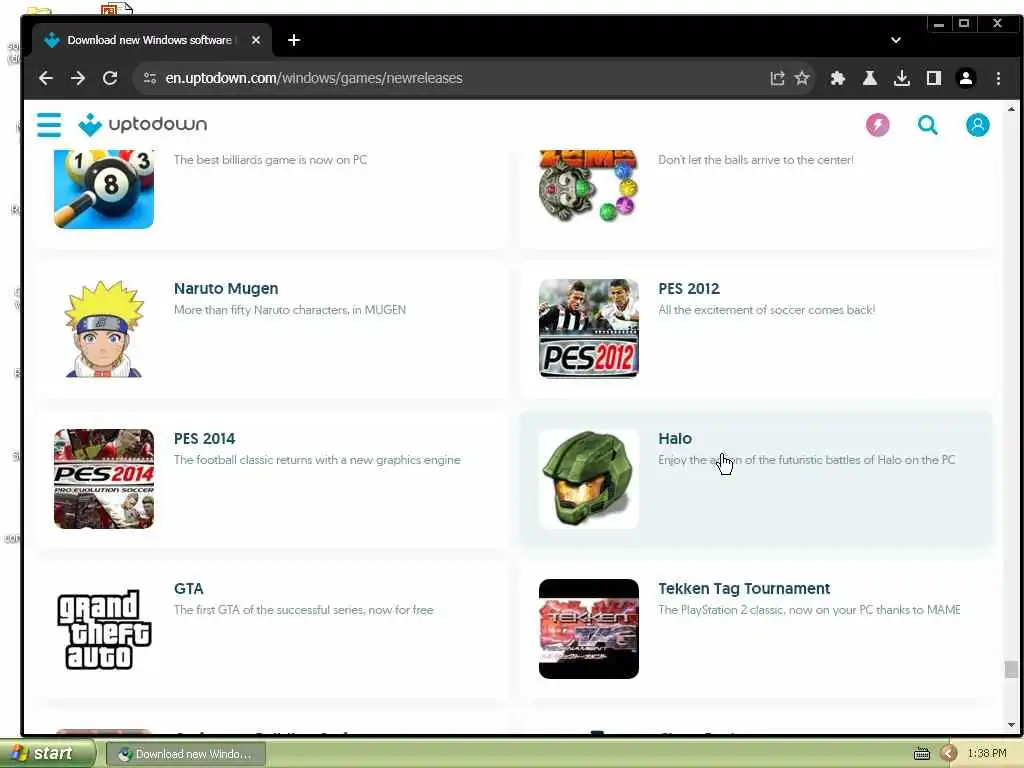Click the address bar URL
The image size is (1024, 768).
[x=314, y=78]
